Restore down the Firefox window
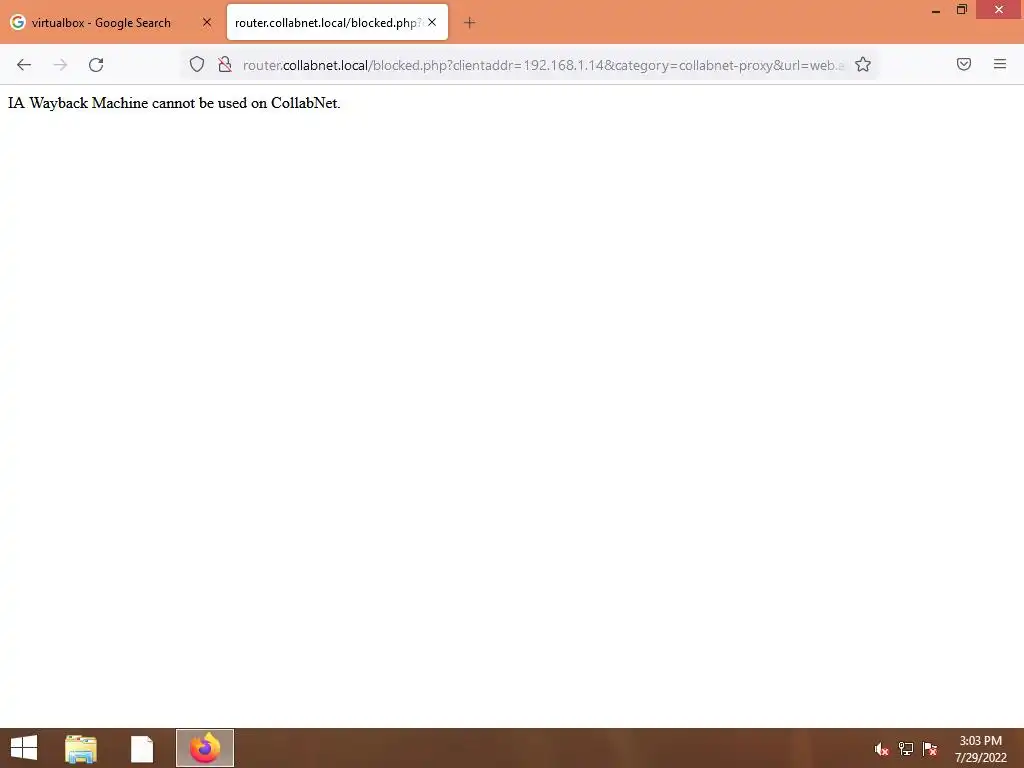Image resolution: width=1024 pixels, height=768 pixels. pos(962,10)
